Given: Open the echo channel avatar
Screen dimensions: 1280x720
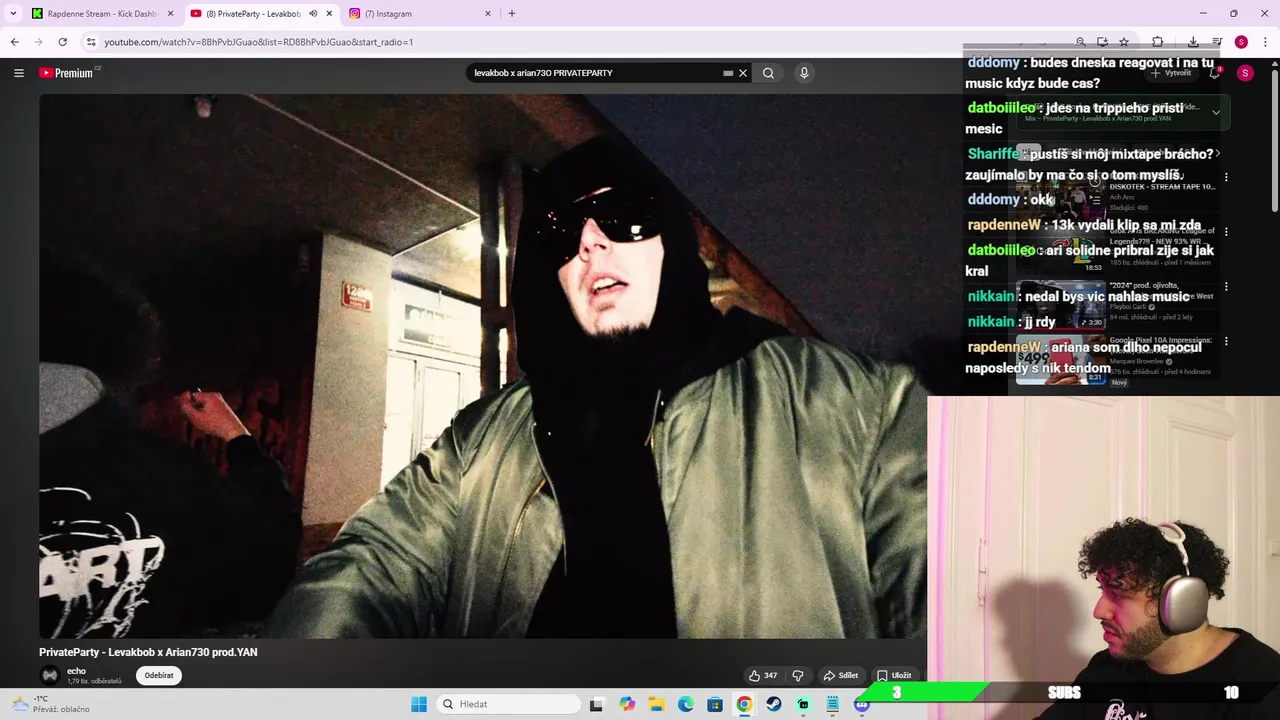Looking at the screenshot, I should [50, 675].
